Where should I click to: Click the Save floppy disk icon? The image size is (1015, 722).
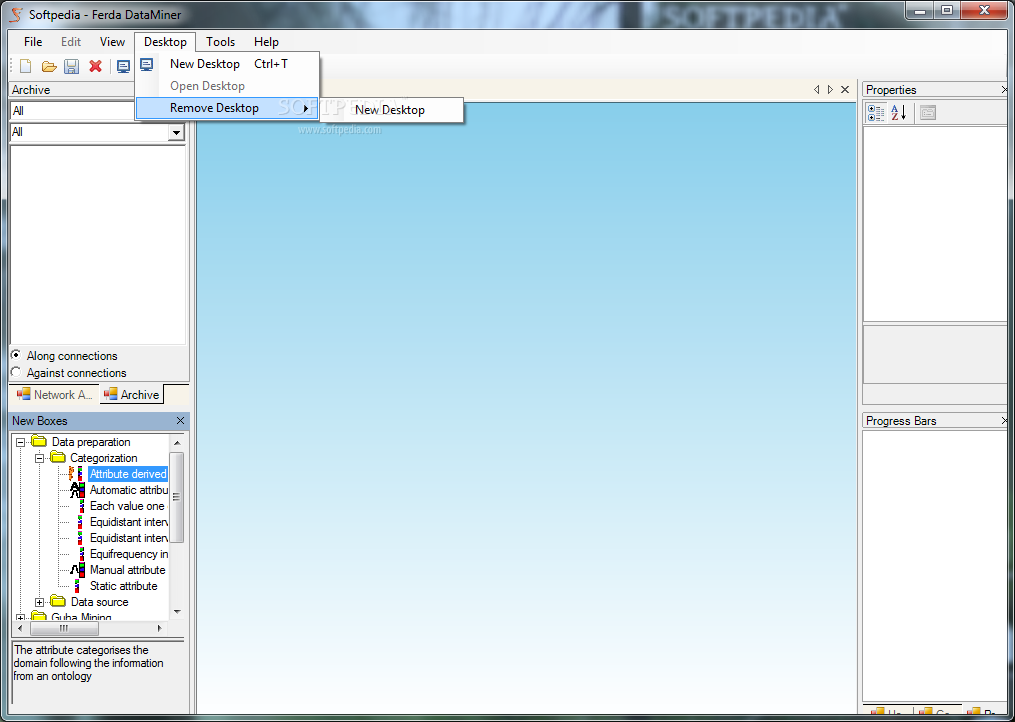pyautogui.click(x=72, y=66)
